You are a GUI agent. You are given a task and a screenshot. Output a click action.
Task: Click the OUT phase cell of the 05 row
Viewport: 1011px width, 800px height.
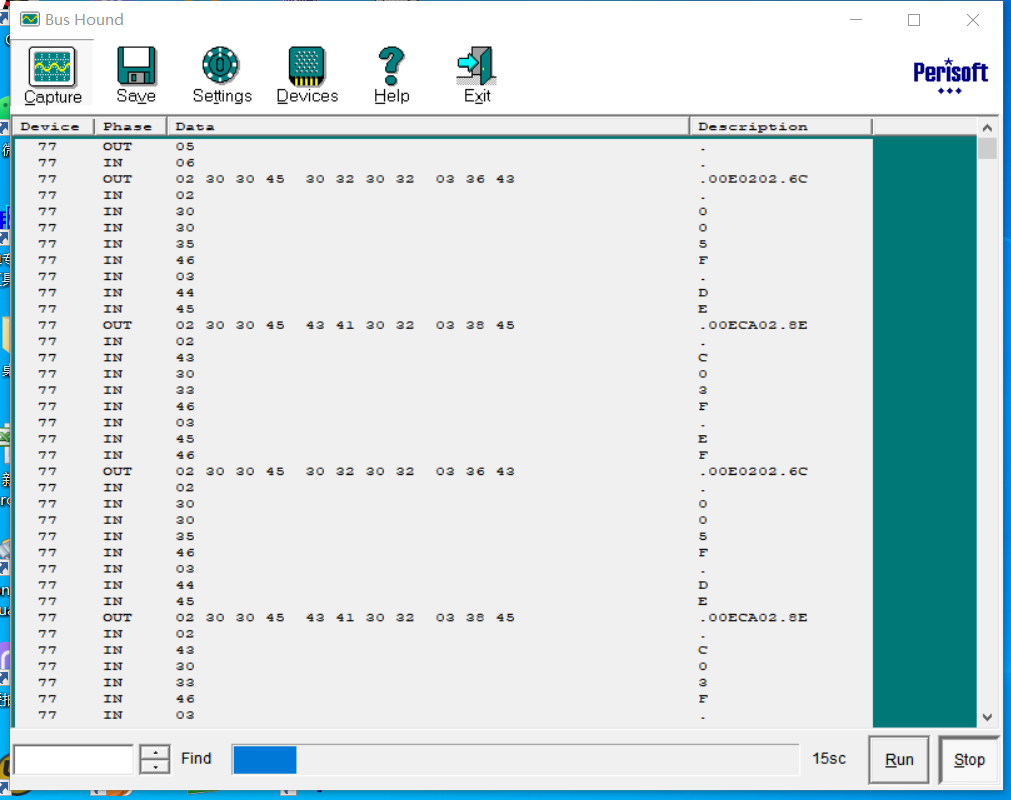117,146
